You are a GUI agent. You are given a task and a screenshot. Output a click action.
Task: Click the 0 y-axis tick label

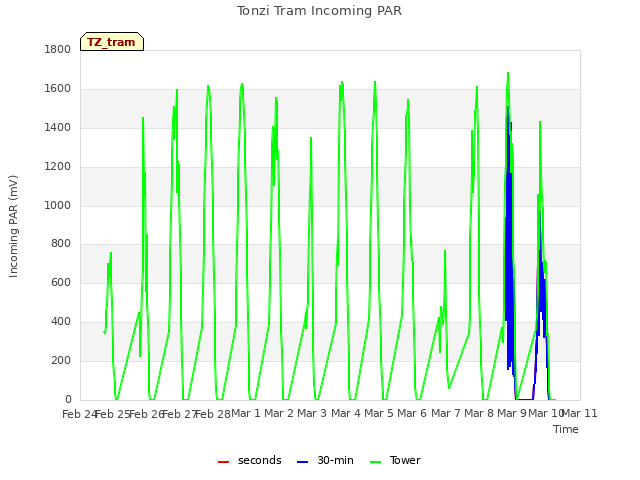pyautogui.click(x=68, y=399)
